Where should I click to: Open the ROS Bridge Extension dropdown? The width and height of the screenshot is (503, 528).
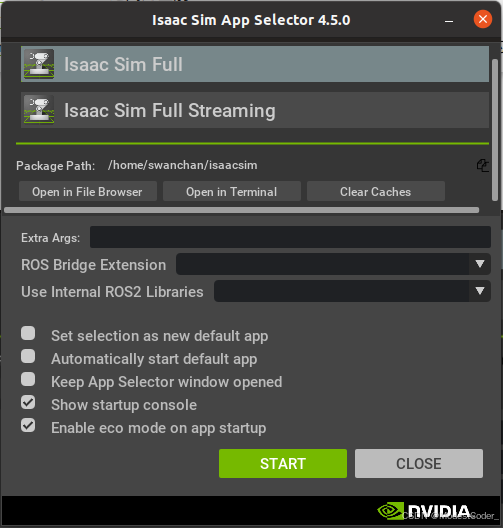point(333,264)
